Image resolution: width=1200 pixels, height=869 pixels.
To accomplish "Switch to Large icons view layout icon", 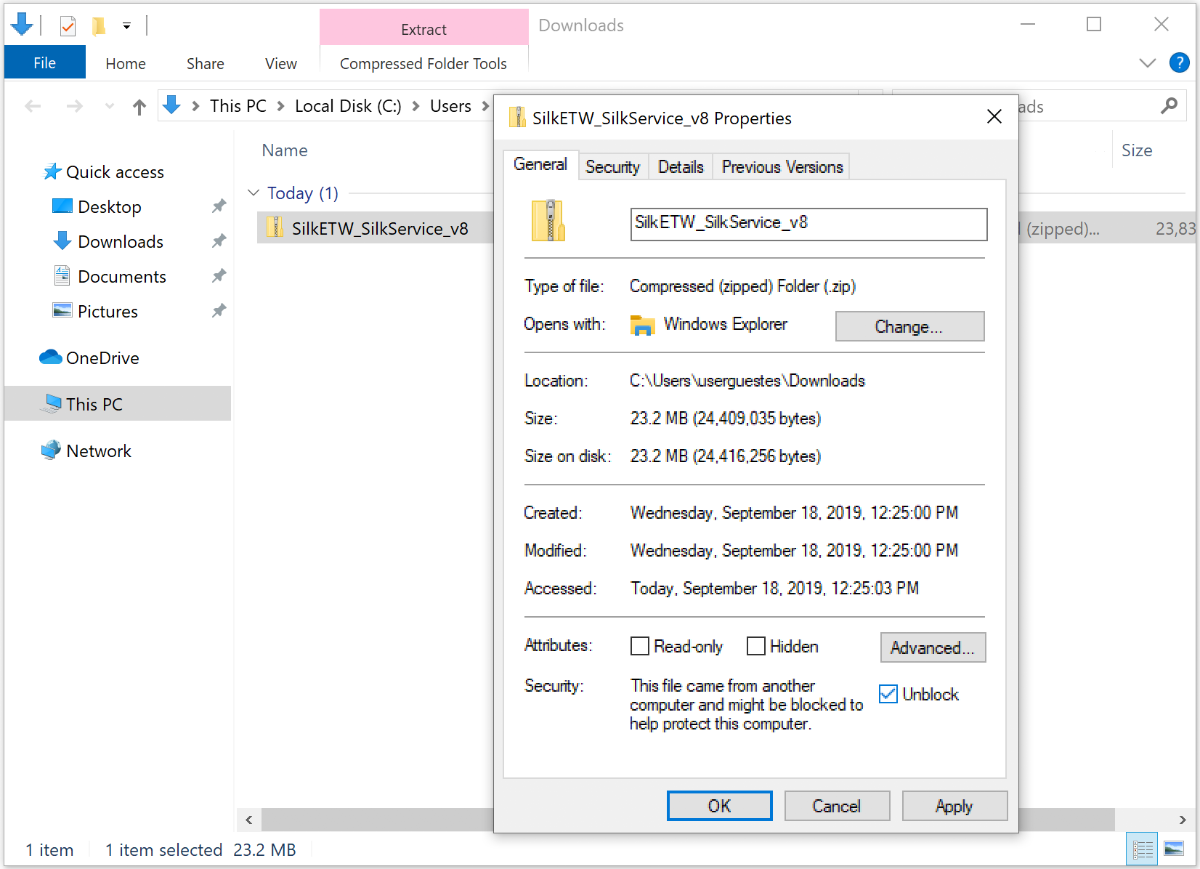I will pos(1174,850).
